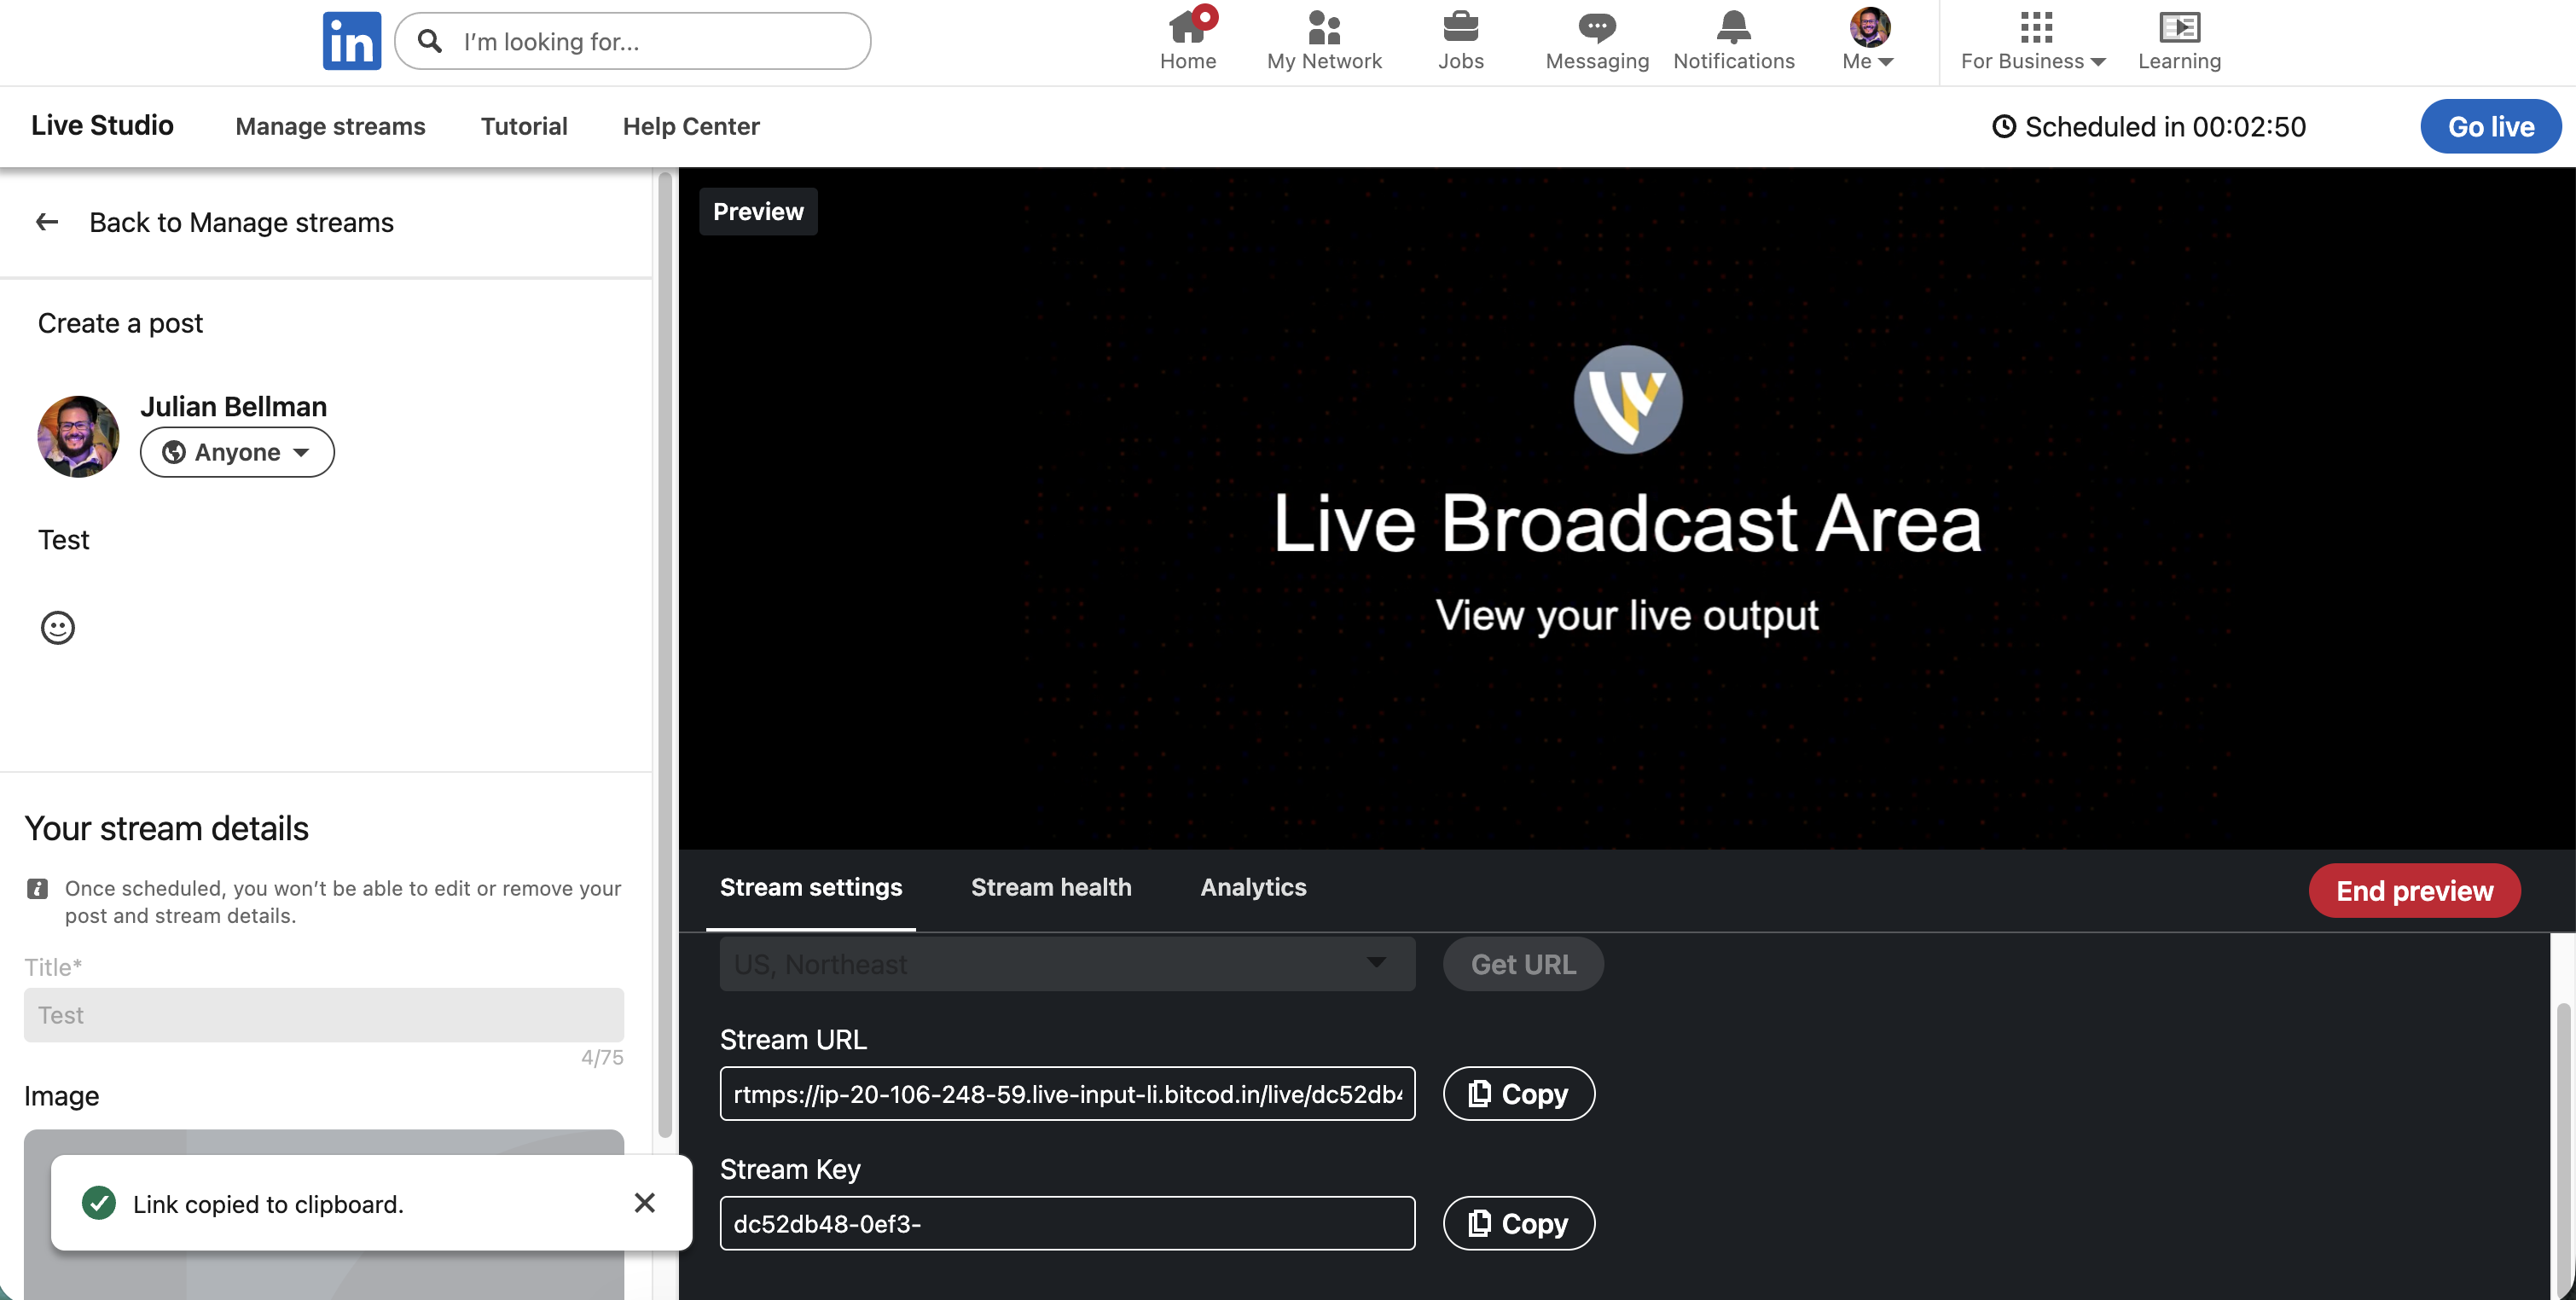The height and width of the screenshot is (1300, 2576).
Task: Click the info icon in stream details
Action: point(37,889)
